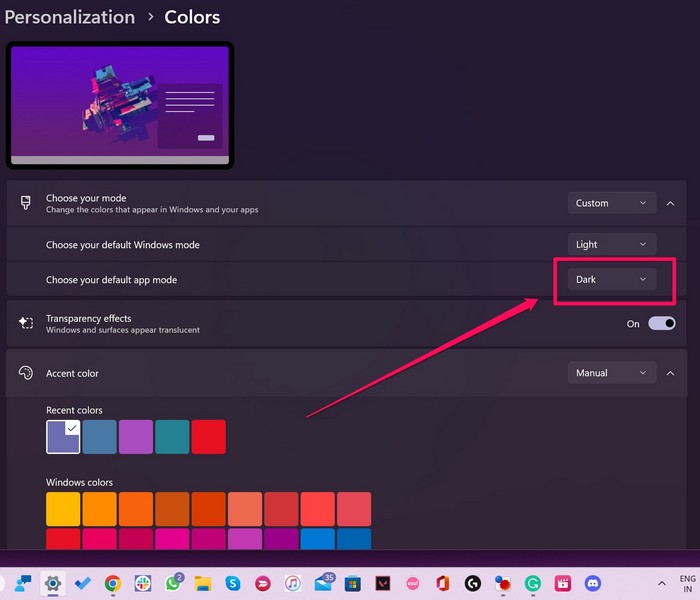Launch Google Chrome from taskbar

113,583
